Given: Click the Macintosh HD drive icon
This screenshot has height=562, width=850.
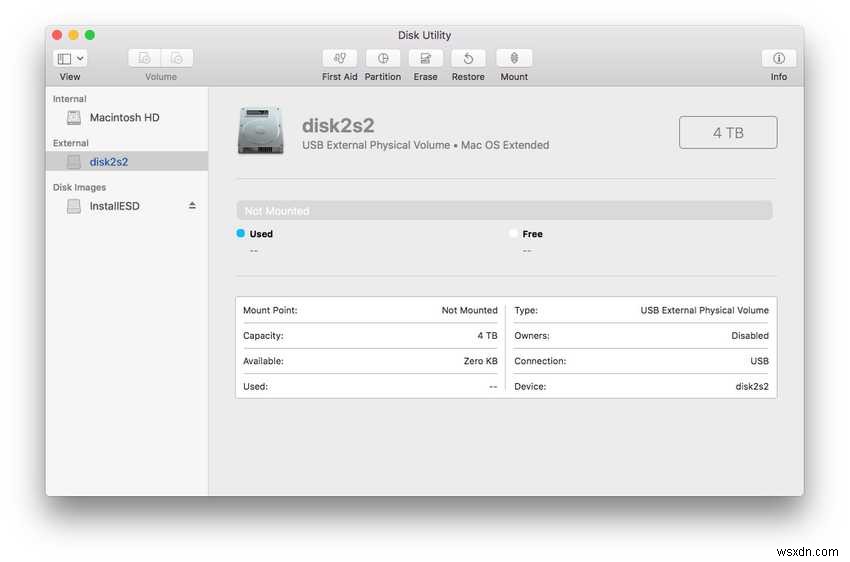Looking at the screenshot, I should [74, 118].
